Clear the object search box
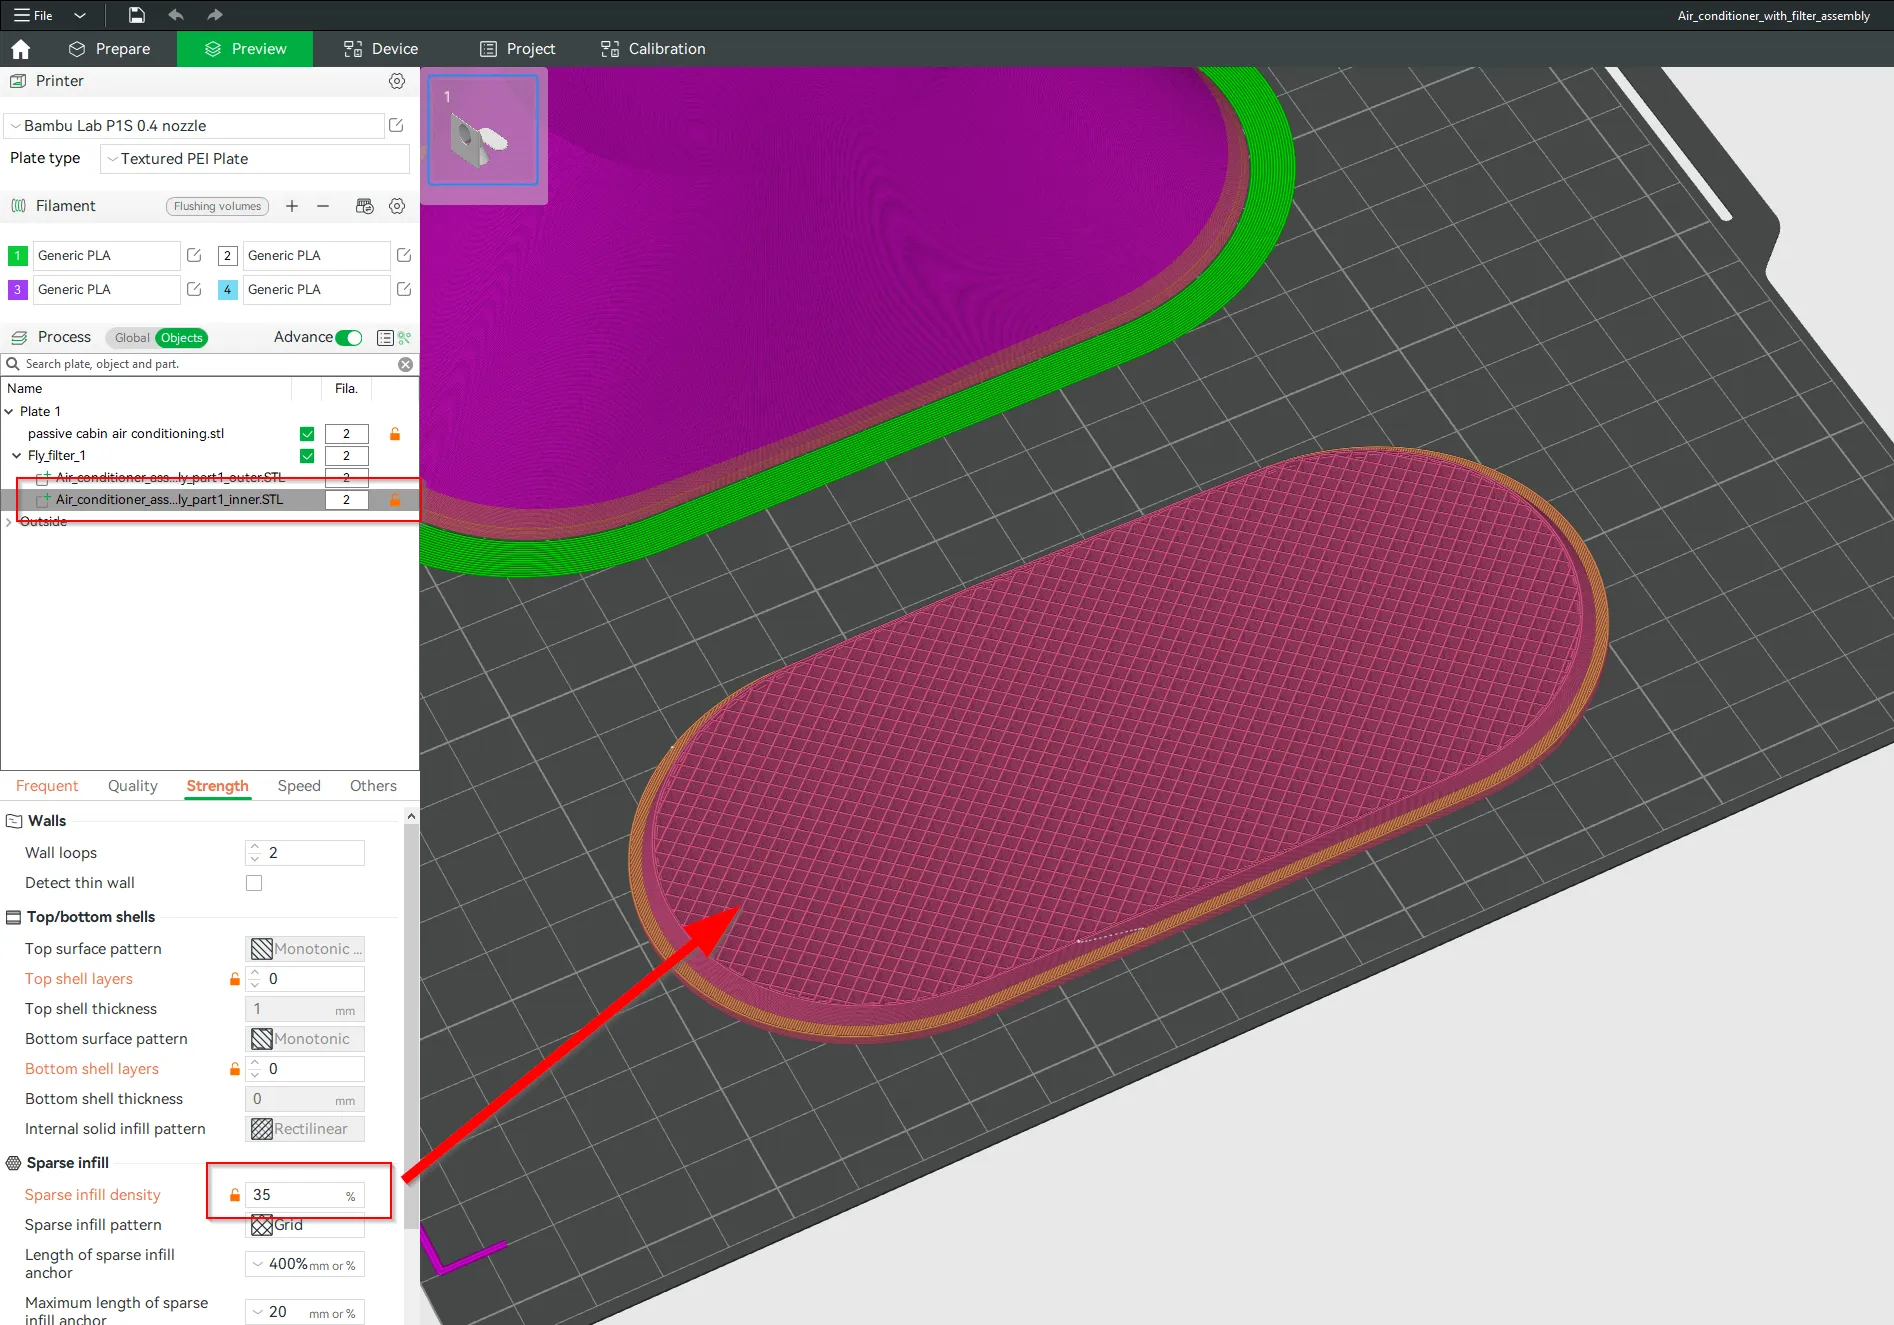This screenshot has height=1325, width=1894. coord(406,364)
